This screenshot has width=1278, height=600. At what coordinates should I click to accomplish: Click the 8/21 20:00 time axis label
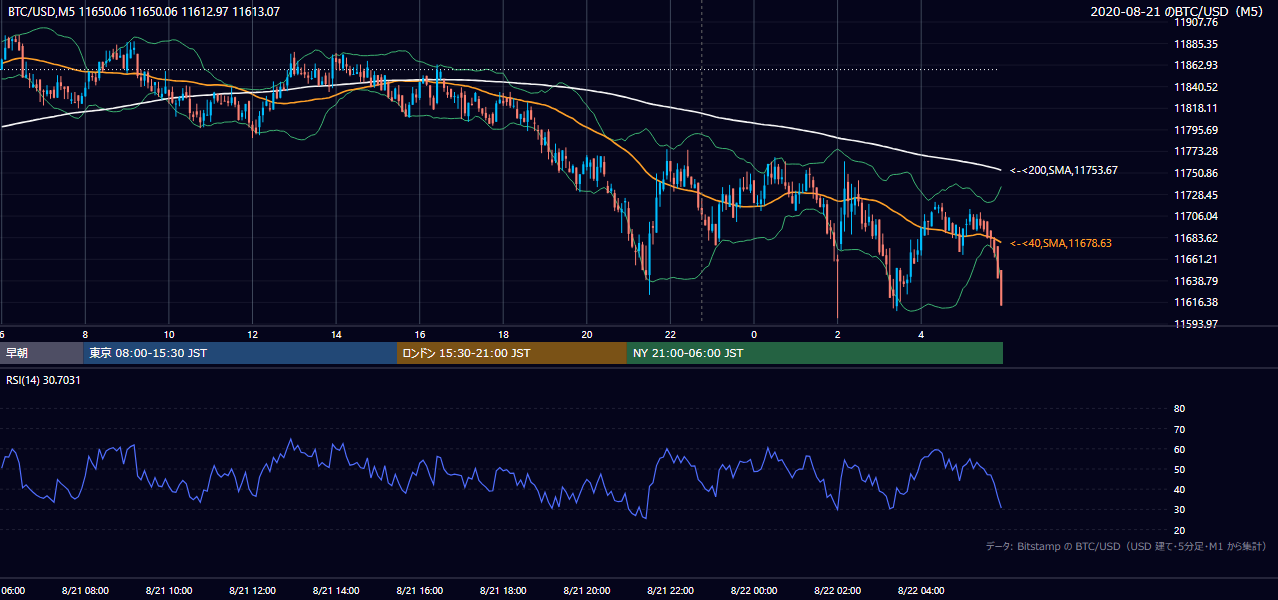587,591
